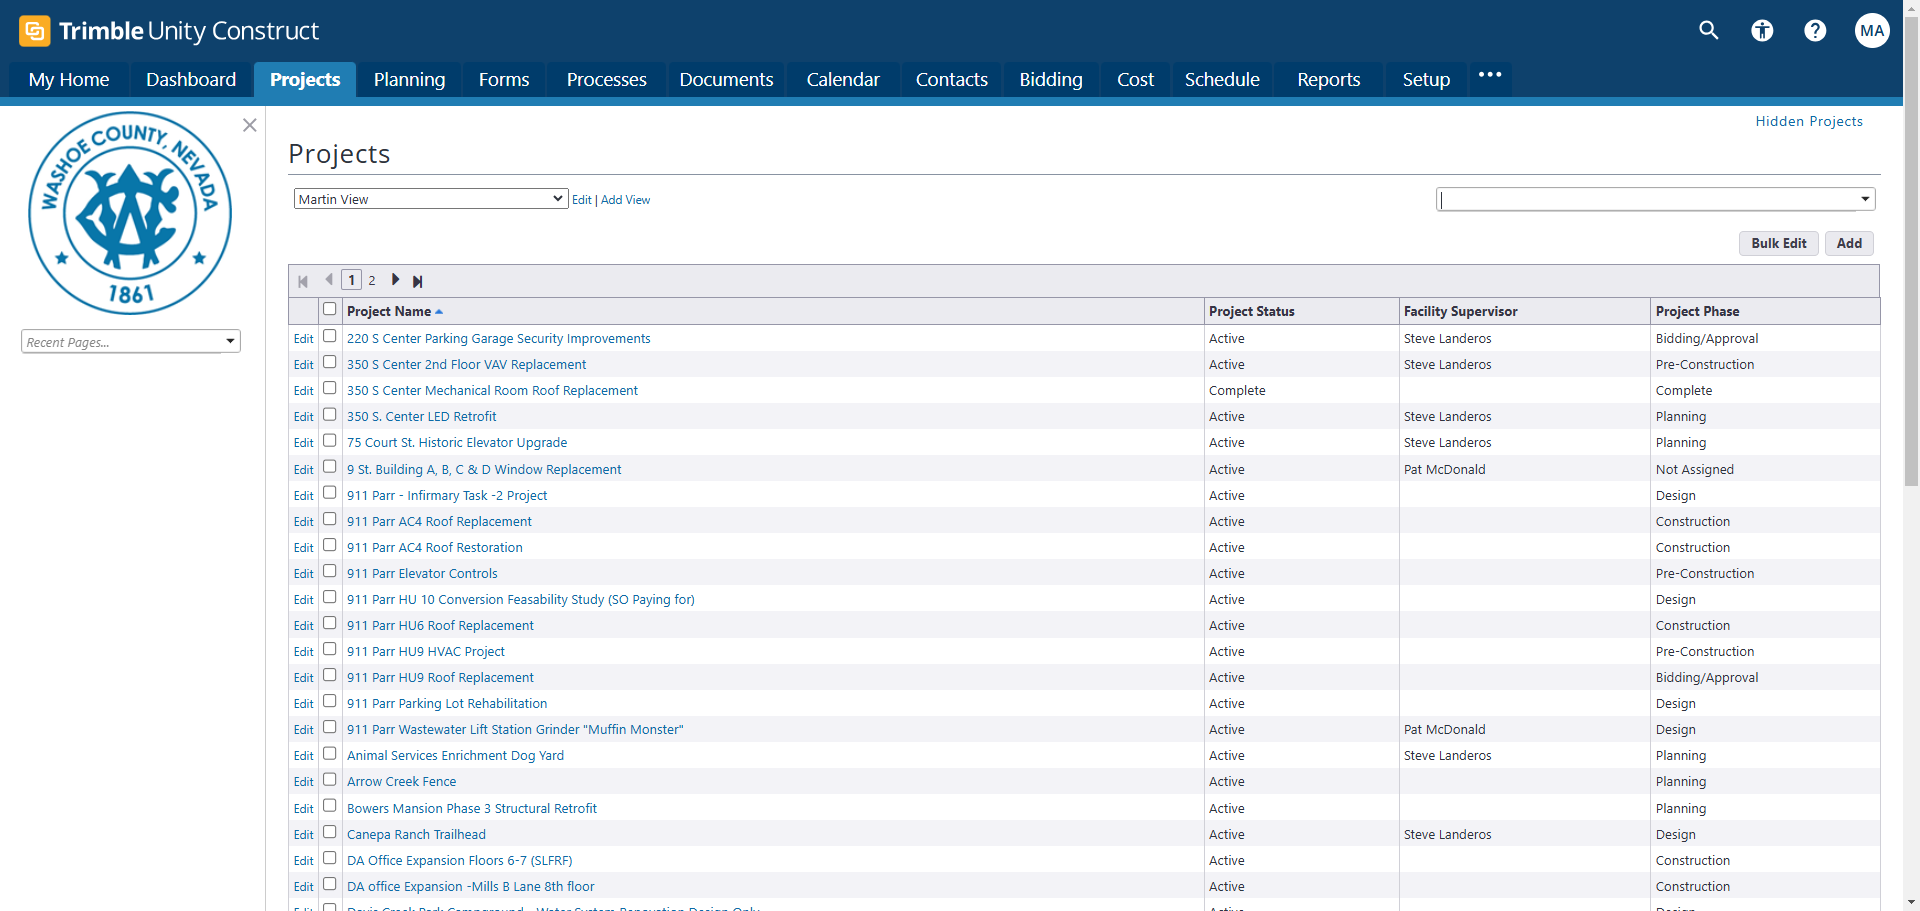Open the accessibility icon in header

(x=1762, y=31)
